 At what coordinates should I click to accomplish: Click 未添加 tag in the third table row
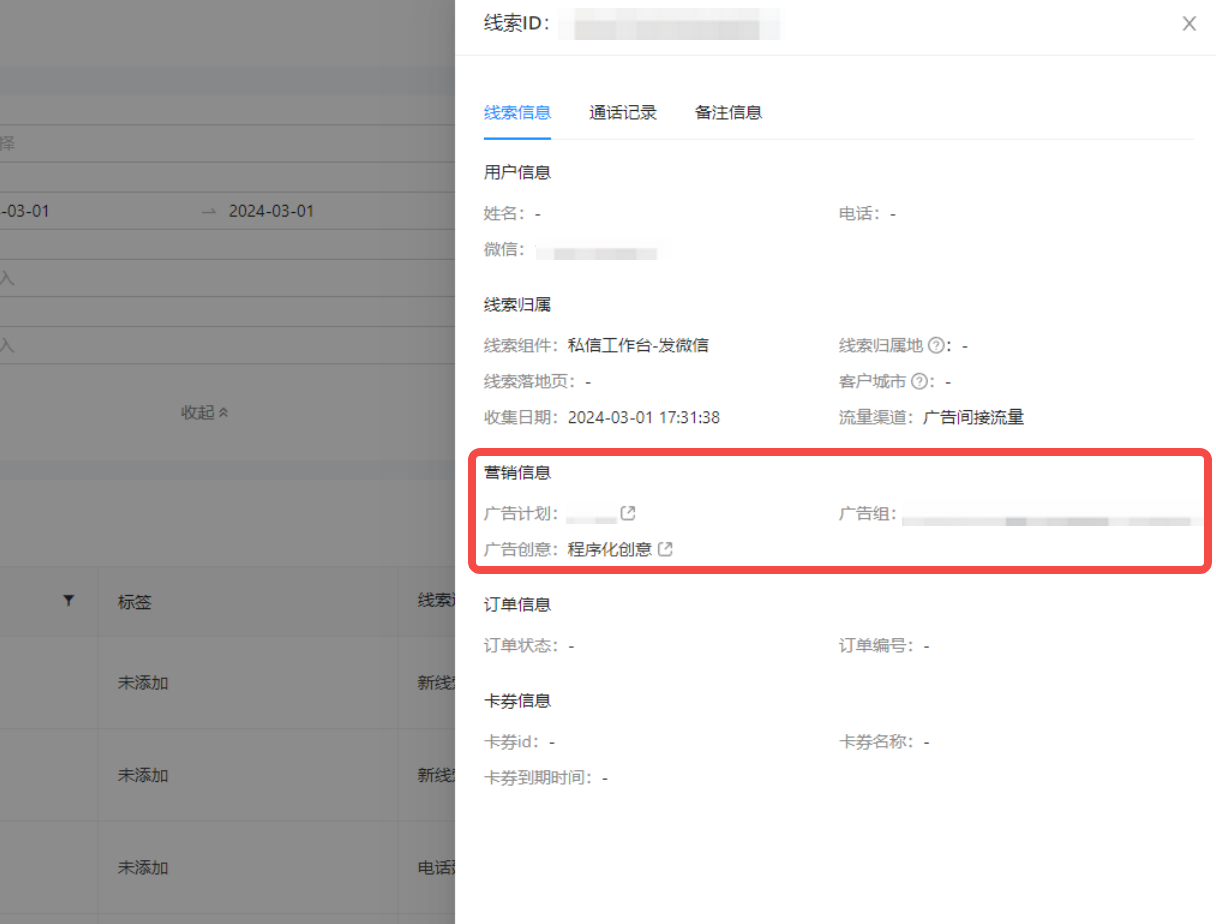coord(143,868)
